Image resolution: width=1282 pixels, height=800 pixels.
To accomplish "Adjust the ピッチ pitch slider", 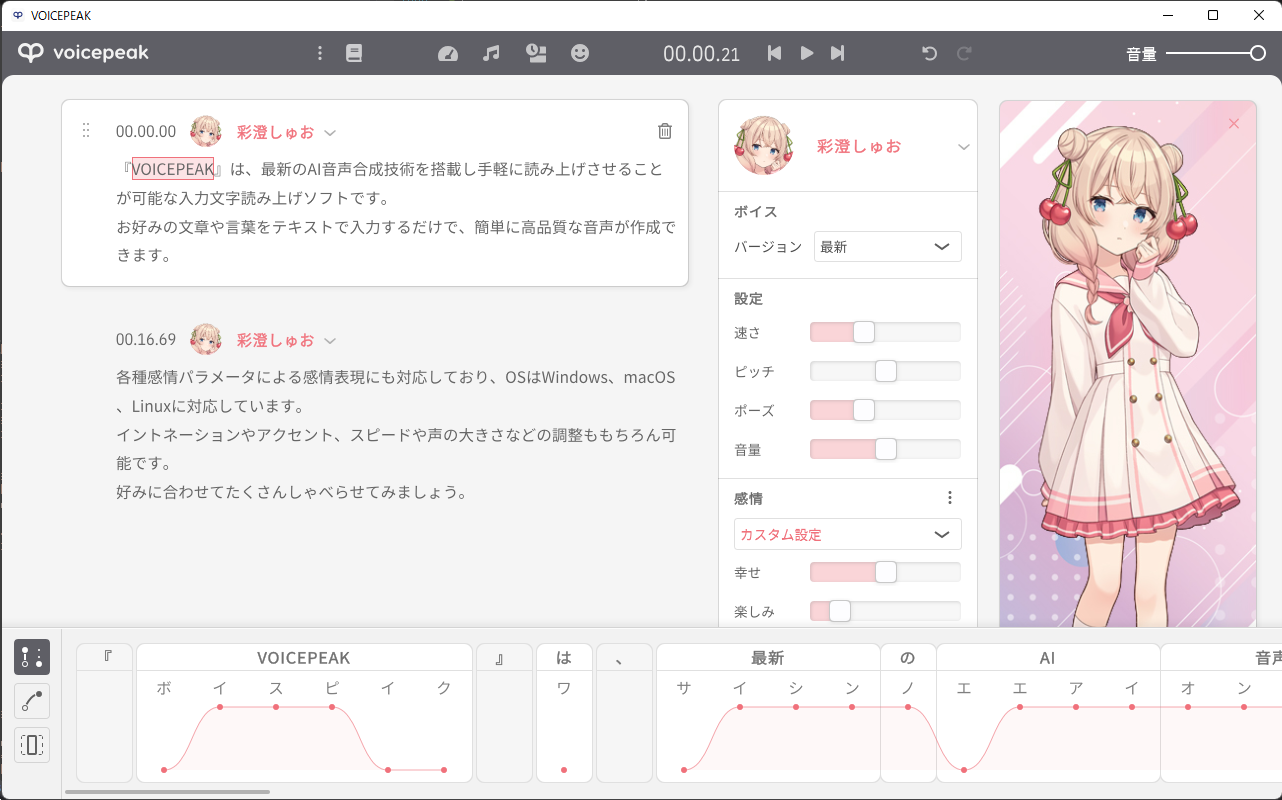I will pyautogui.click(x=885, y=371).
